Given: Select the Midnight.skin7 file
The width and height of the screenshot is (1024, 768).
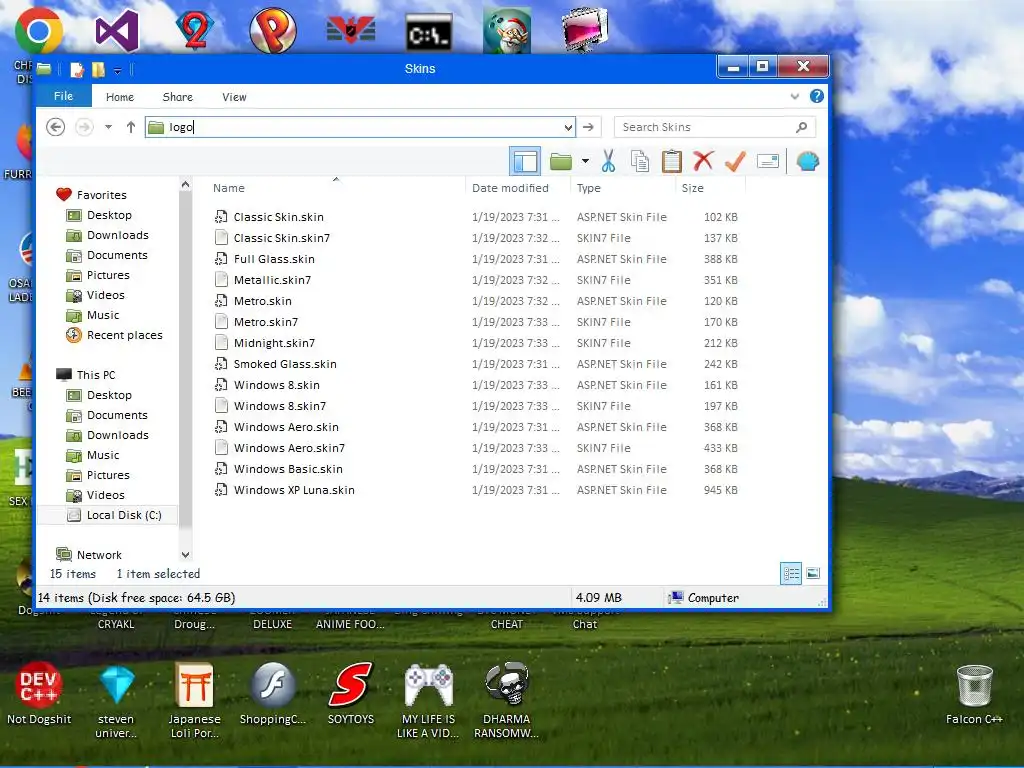Looking at the screenshot, I should tap(274, 343).
